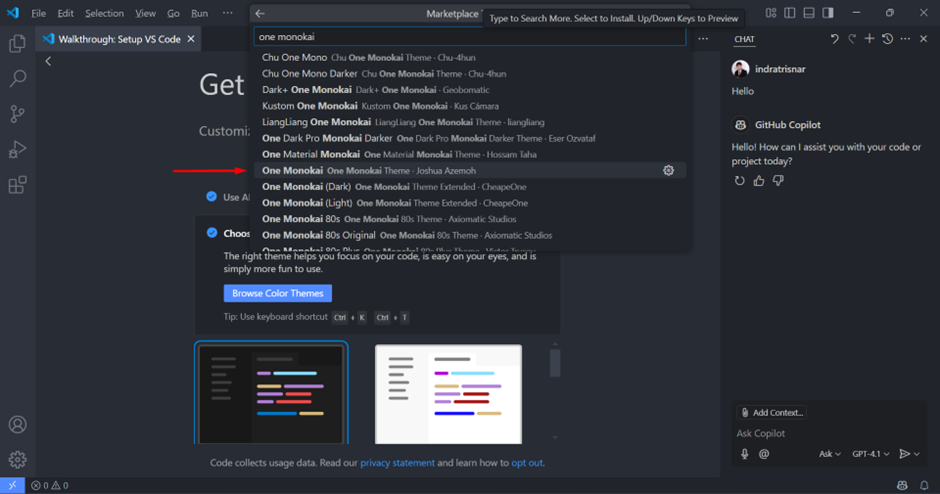Open Run and Debug view

click(17, 149)
